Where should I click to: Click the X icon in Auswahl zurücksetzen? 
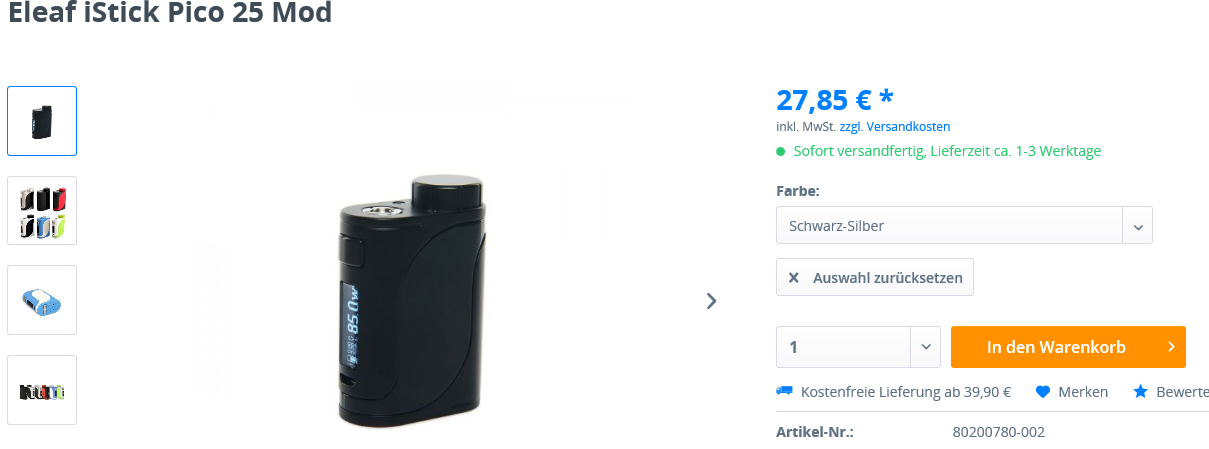point(794,278)
